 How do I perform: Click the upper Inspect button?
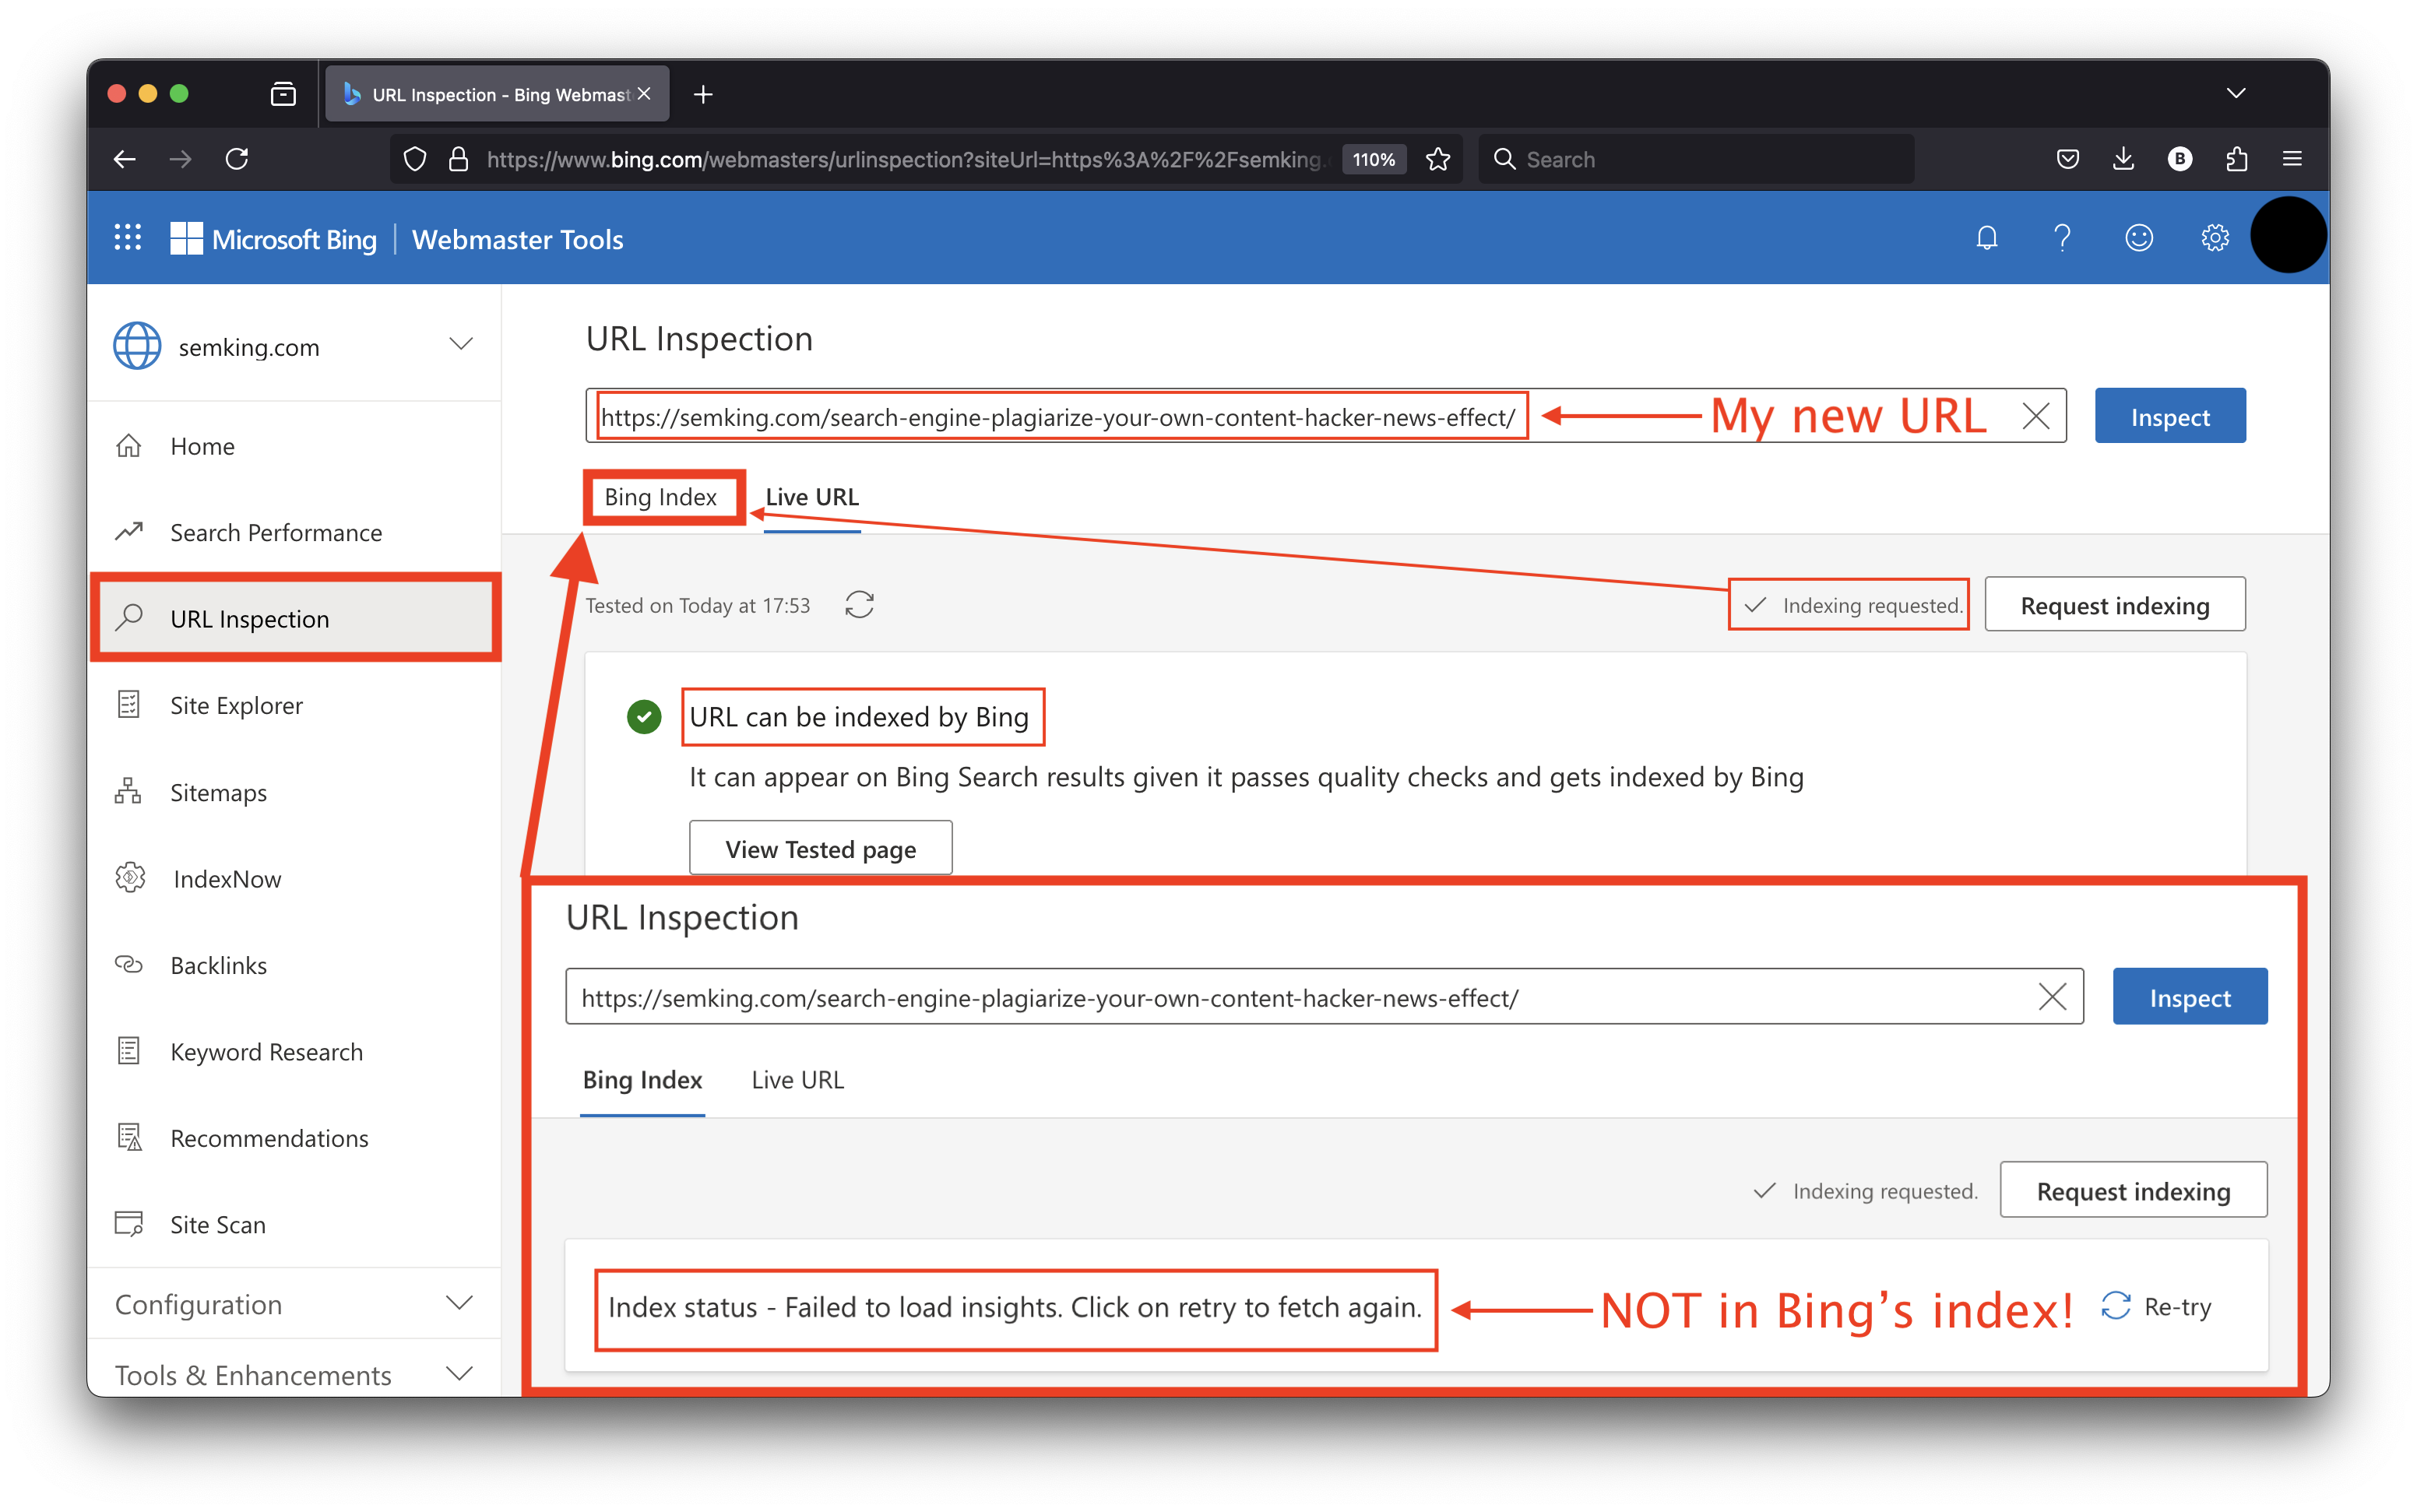click(2170, 416)
